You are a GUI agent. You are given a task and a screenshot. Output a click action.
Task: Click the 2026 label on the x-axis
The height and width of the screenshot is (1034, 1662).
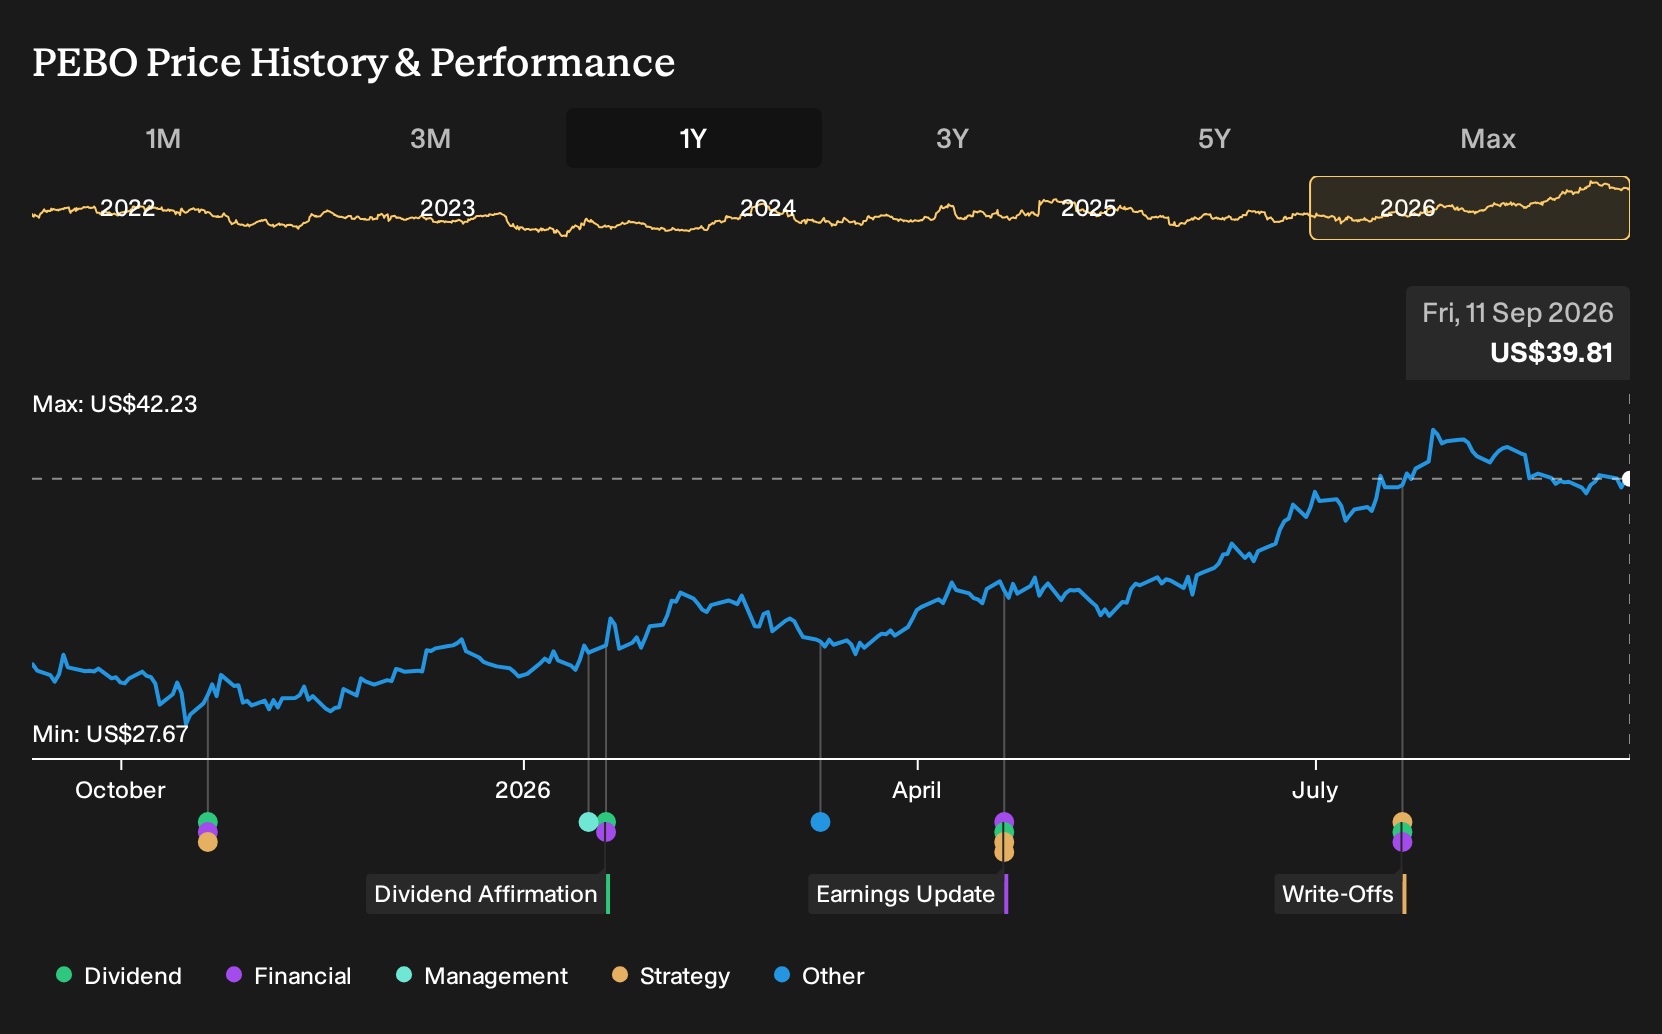click(x=523, y=790)
